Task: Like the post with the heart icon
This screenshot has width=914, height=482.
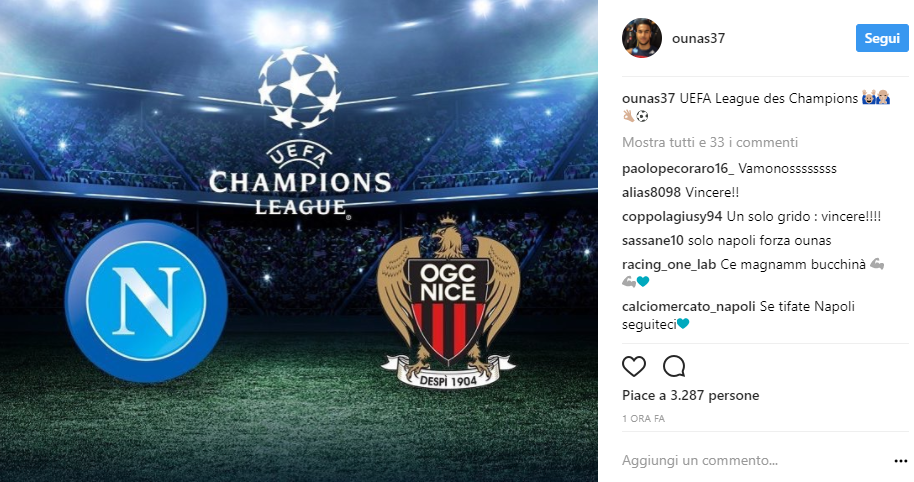Action: pos(634,367)
